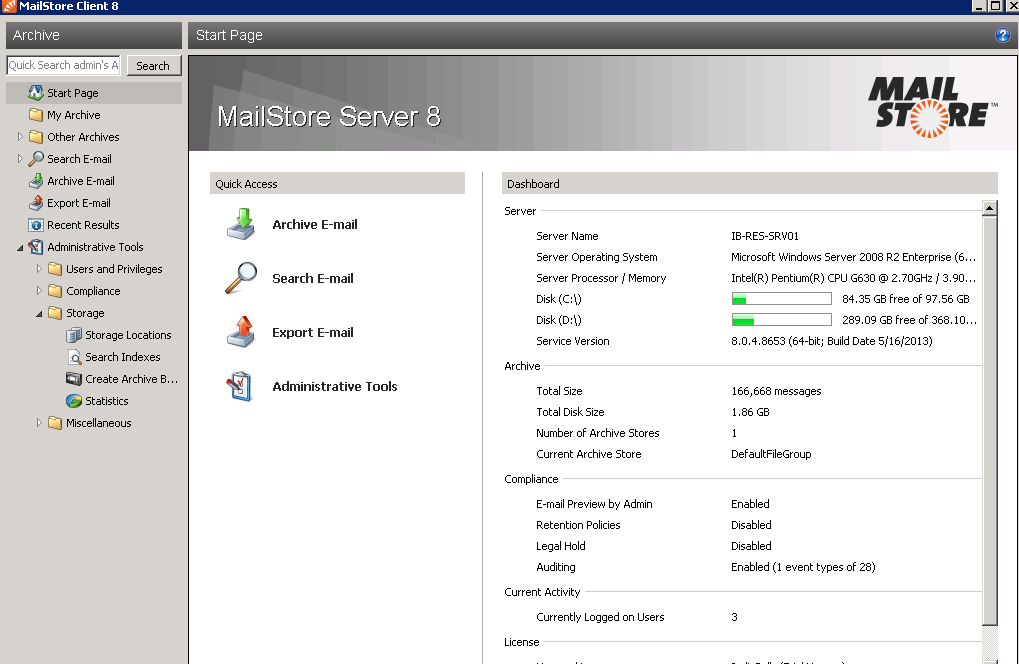
Task: Click the Miscellaneous folder icon
Action: pyautogui.click(x=55, y=423)
